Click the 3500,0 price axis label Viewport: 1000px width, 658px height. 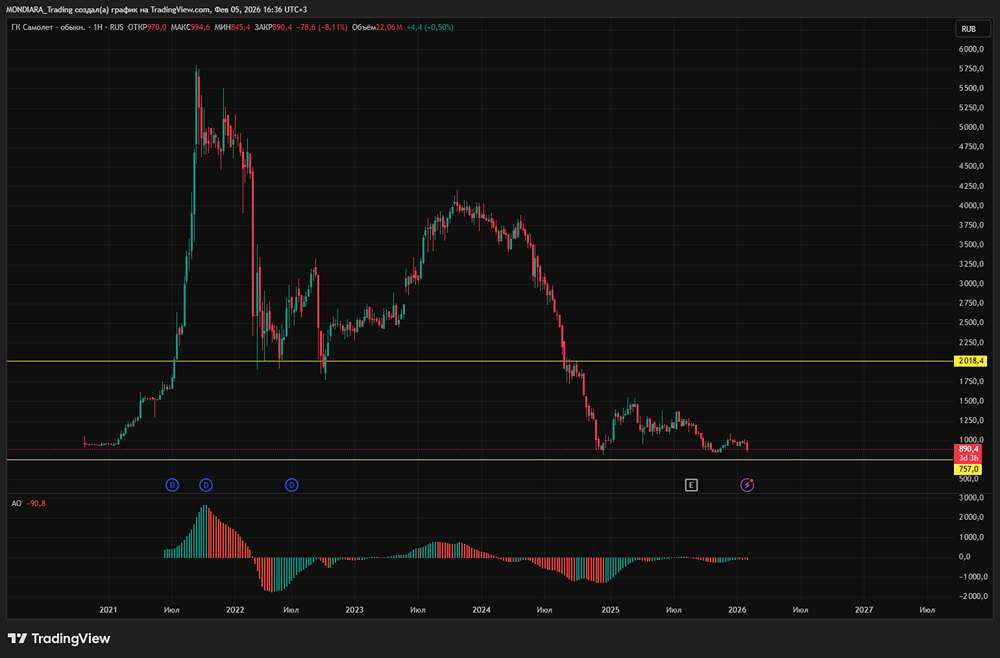[971, 245]
